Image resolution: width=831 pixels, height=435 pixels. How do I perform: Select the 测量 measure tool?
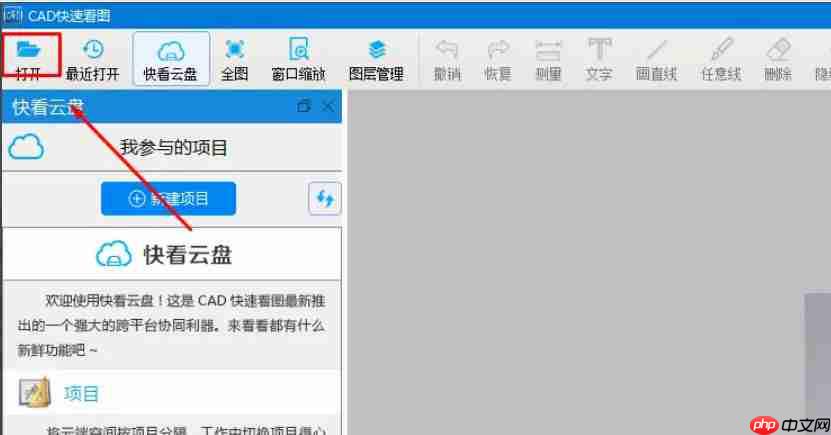point(549,59)
